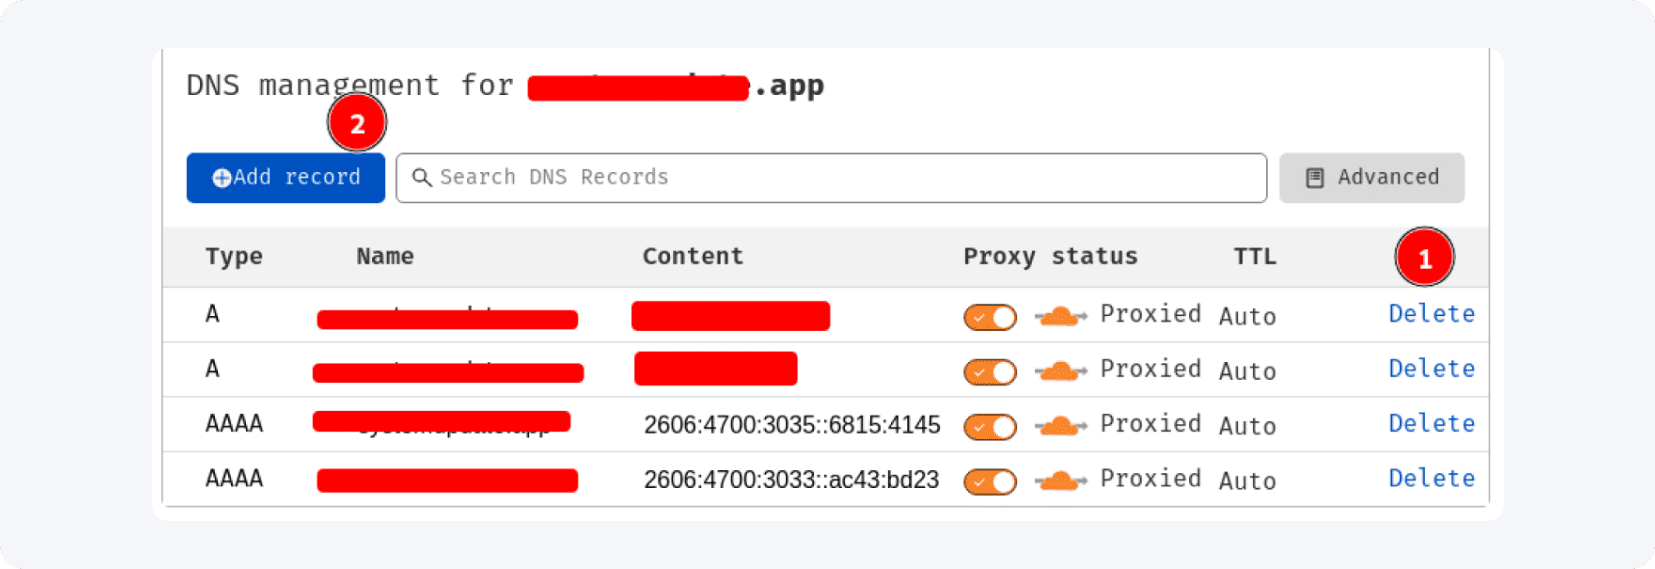
Task: Delete the first A record
Action: (x=1431, y=314)
